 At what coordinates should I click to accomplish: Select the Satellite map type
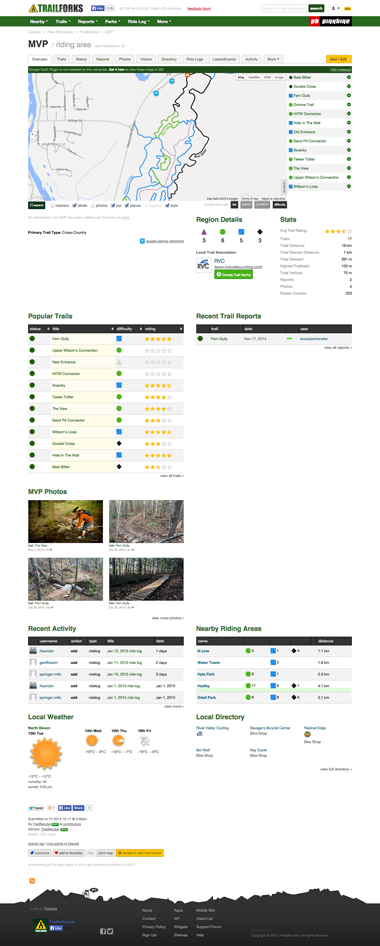point(255,77)
